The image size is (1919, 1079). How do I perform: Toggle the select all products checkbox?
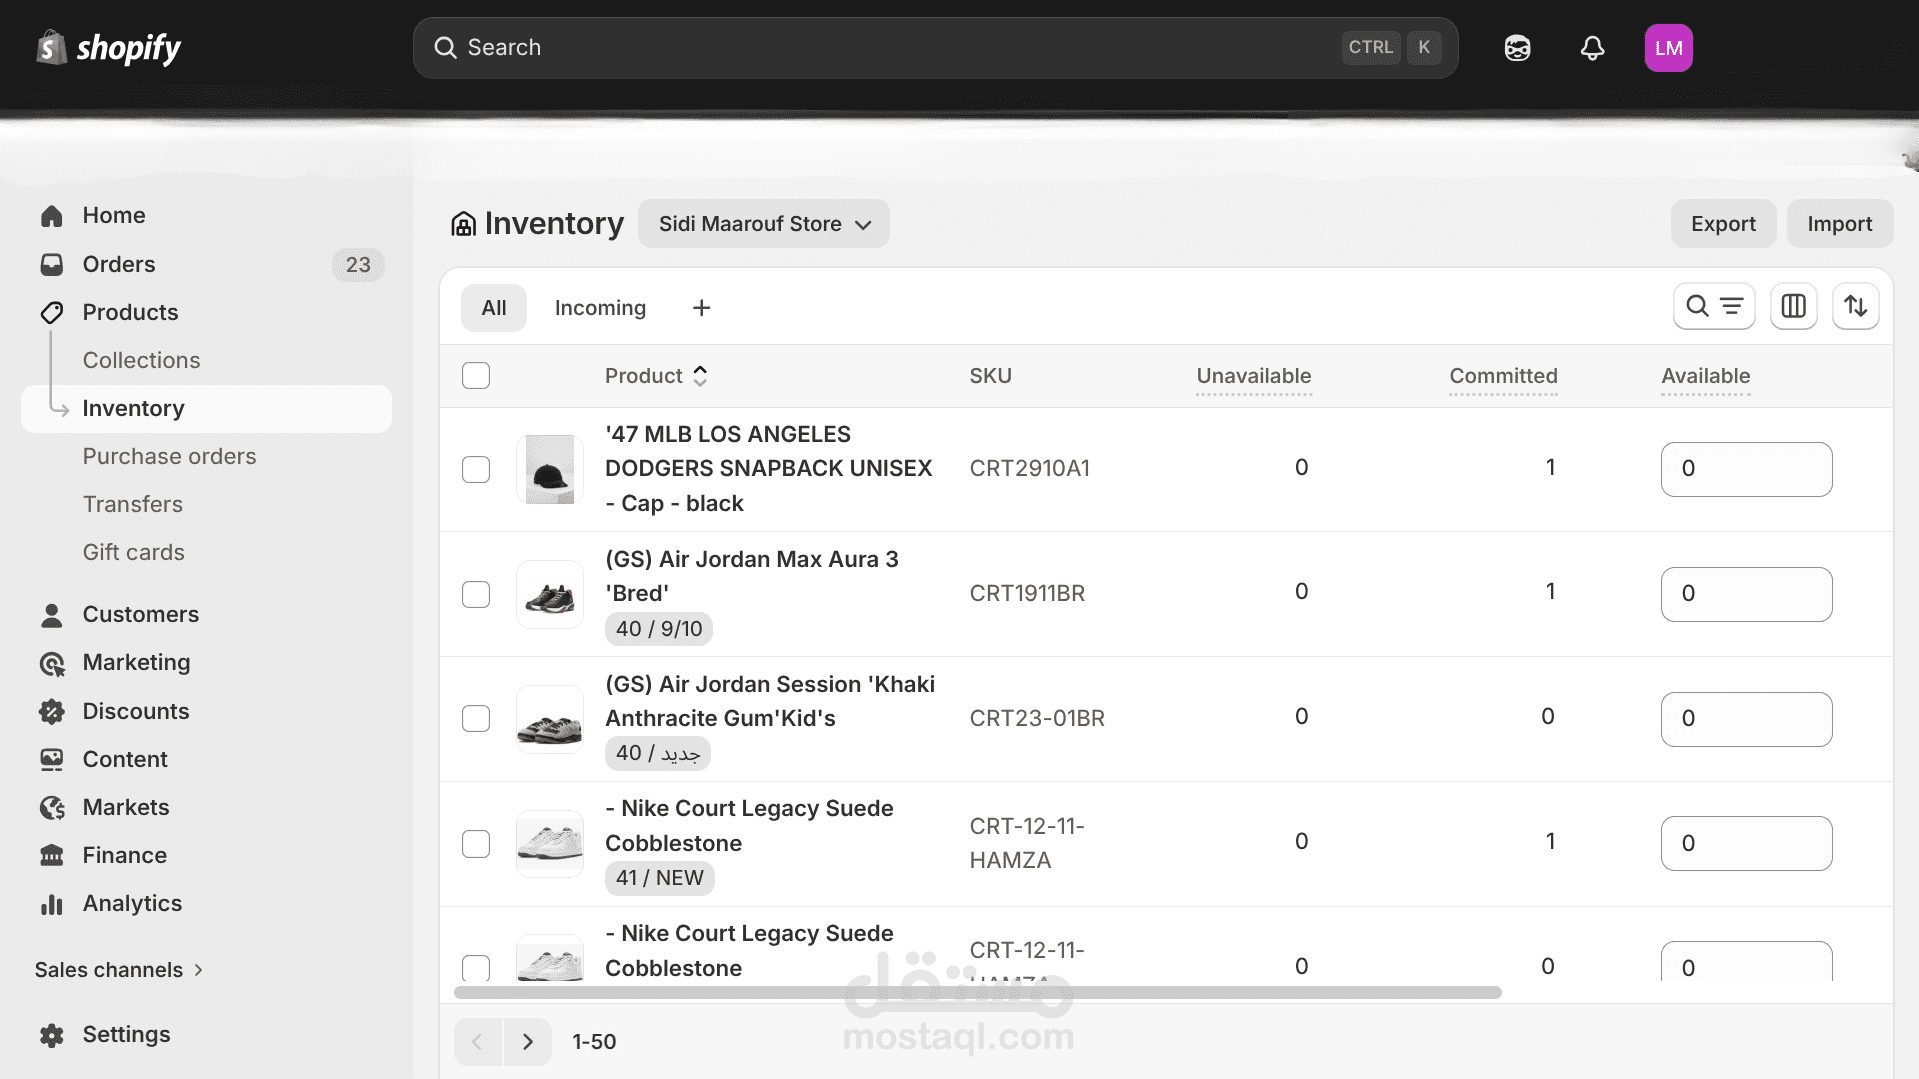476,376
